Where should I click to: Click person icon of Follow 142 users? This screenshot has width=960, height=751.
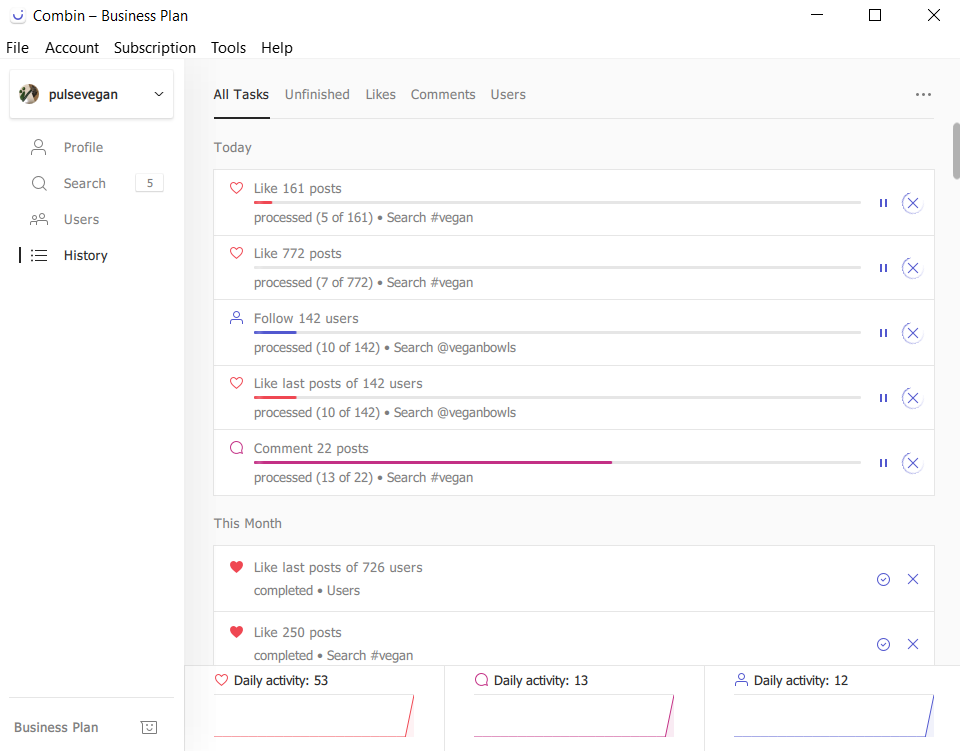pos(236,318)
